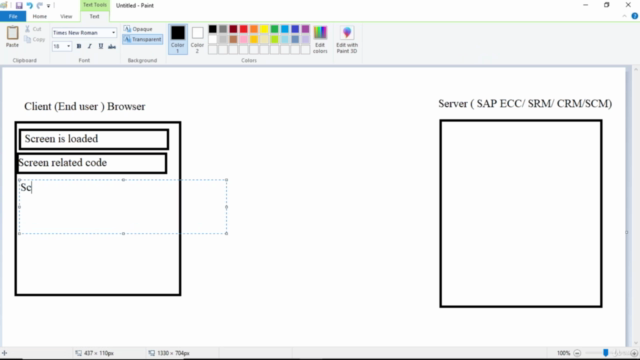Click the Copy button

pos(34,40)
